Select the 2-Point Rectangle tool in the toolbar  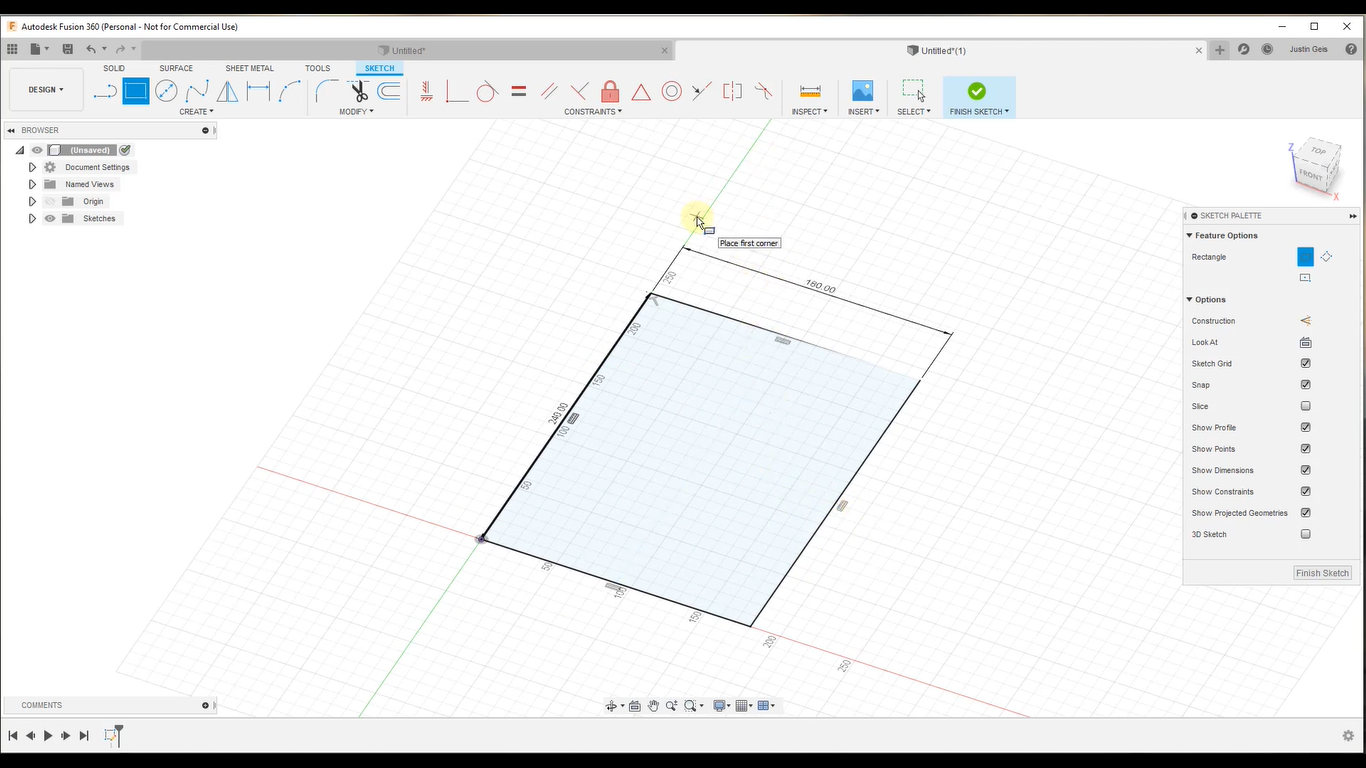point(136,92)
